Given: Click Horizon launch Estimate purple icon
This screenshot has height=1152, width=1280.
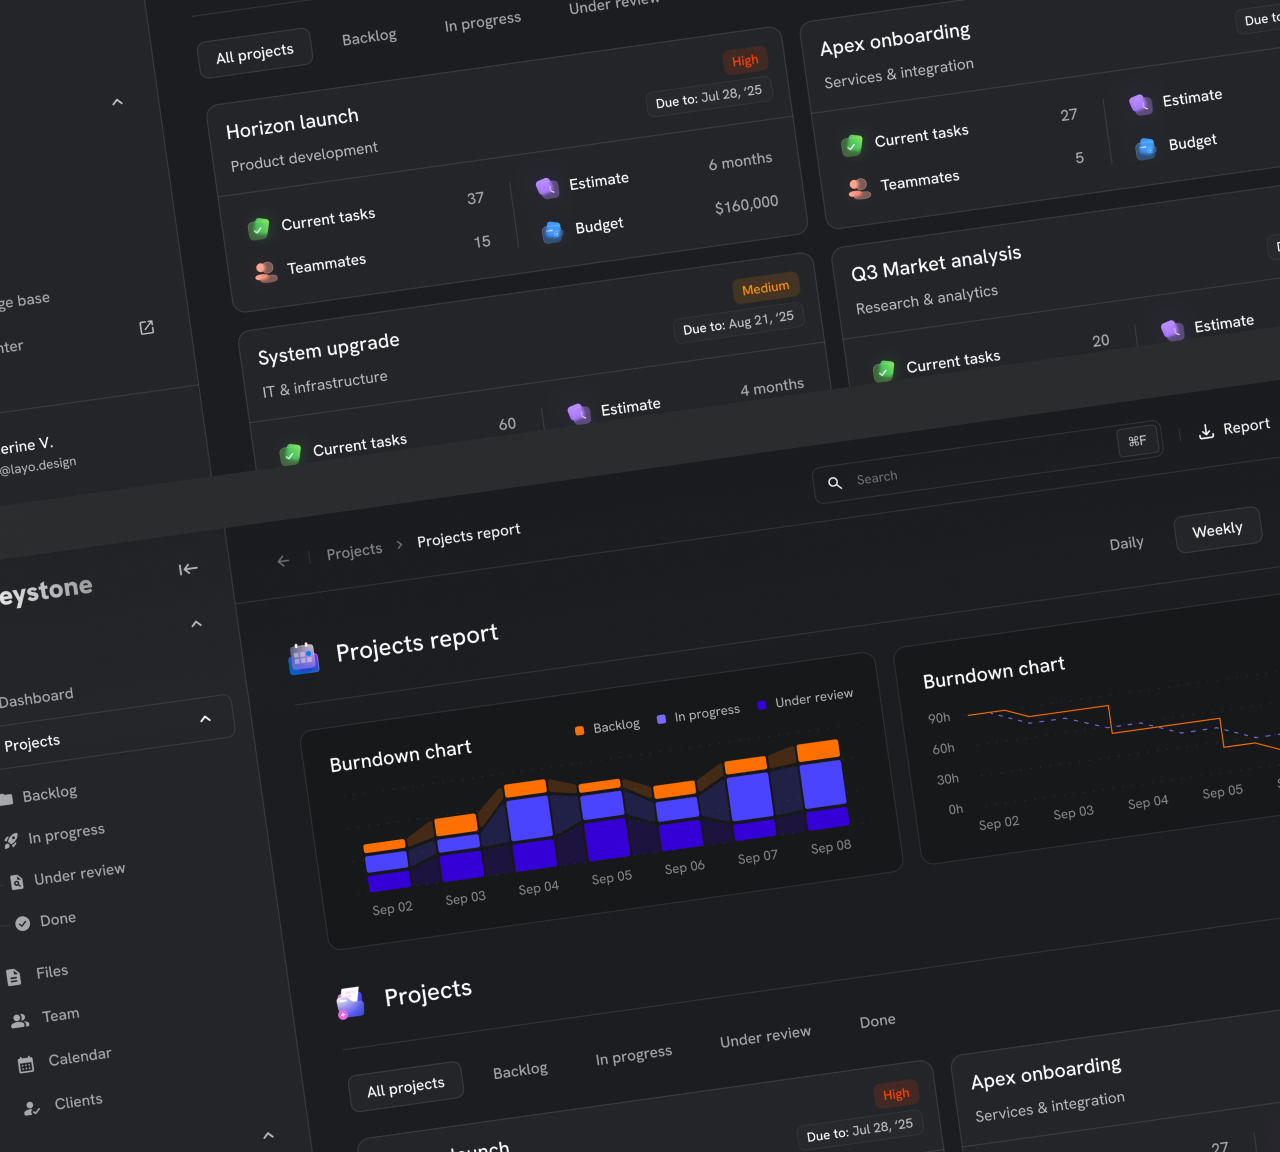Looking at the screenshot, I should [x=547, y=187].
